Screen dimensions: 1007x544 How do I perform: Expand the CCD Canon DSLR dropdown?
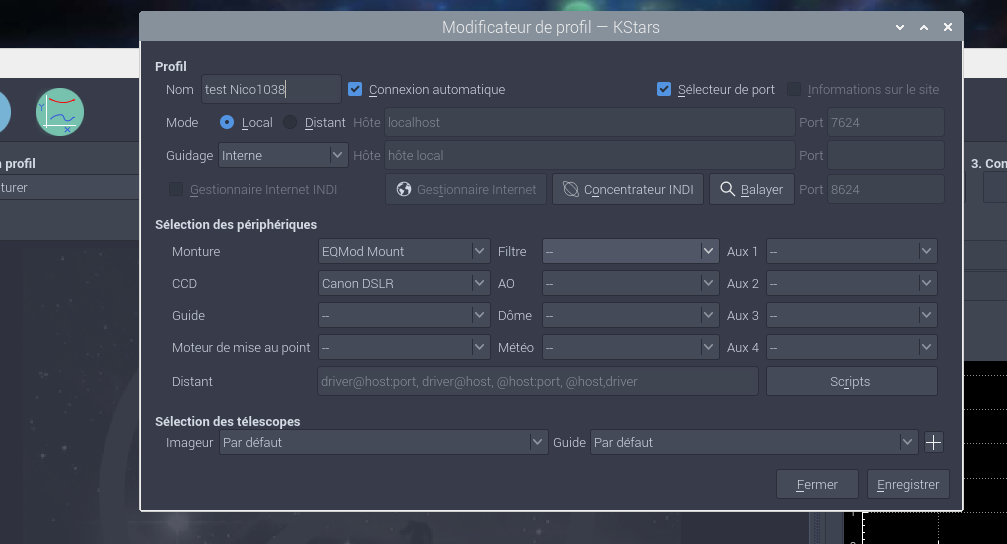click(x=403, y=283)
